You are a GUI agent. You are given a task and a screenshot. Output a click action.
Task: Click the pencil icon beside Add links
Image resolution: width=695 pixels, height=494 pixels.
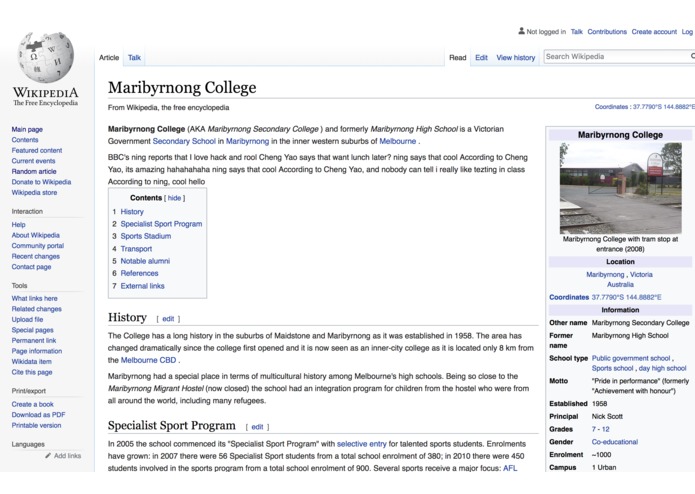point(48,455)
